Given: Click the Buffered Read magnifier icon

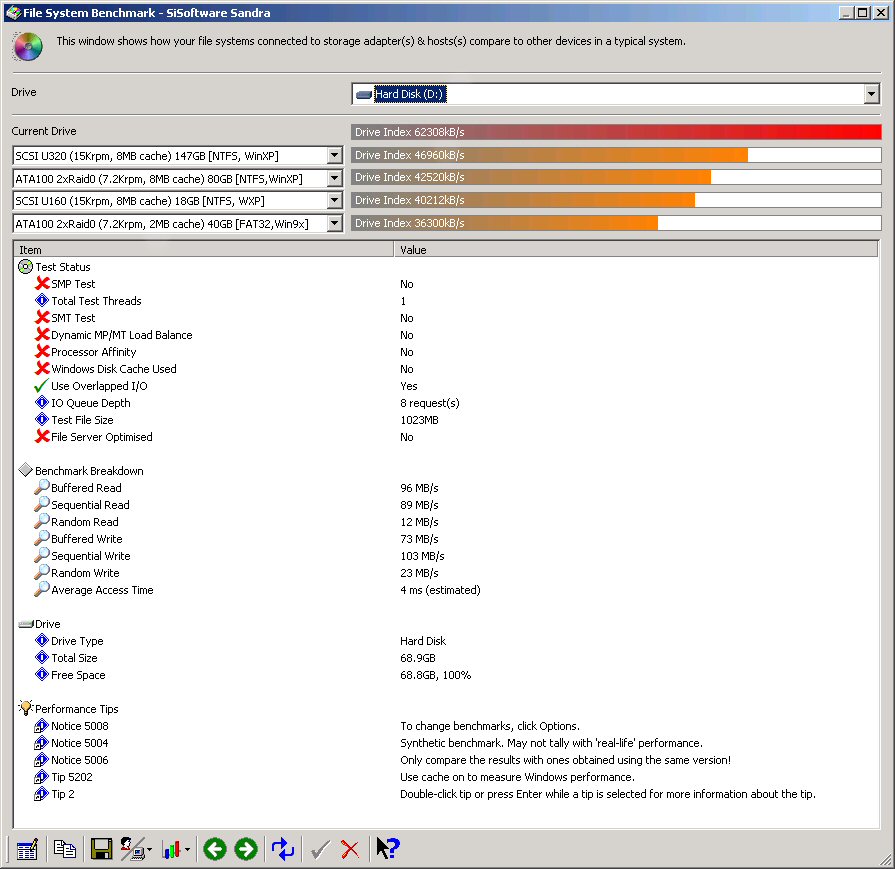Looking at the screenshot, I should [42, 487].
